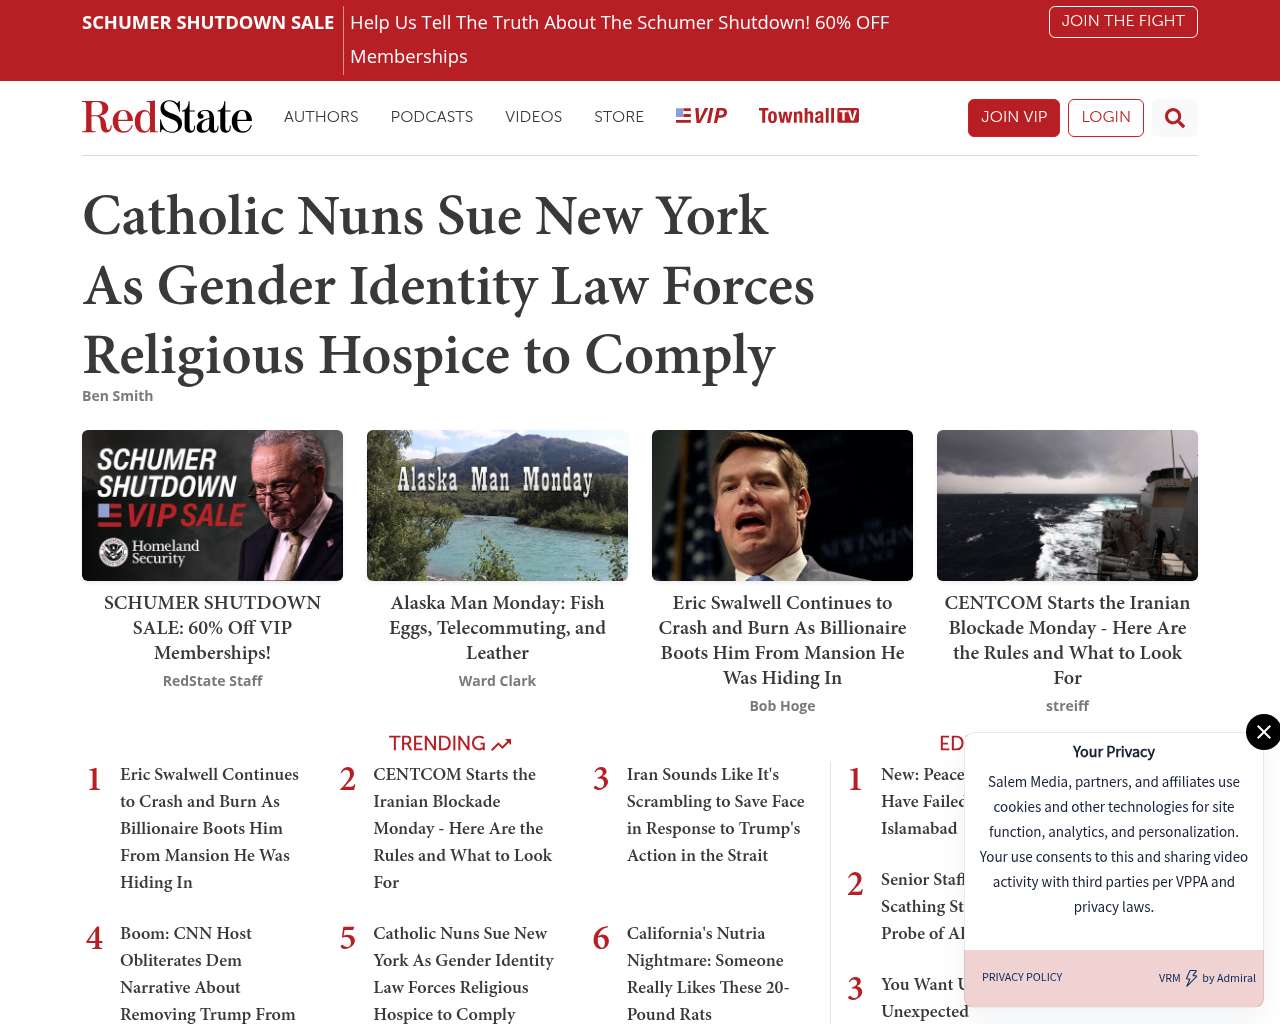Select the Alaska Man Monday image
The height and width of the screenshot is (1024, 1280).
tap(497, 505)
